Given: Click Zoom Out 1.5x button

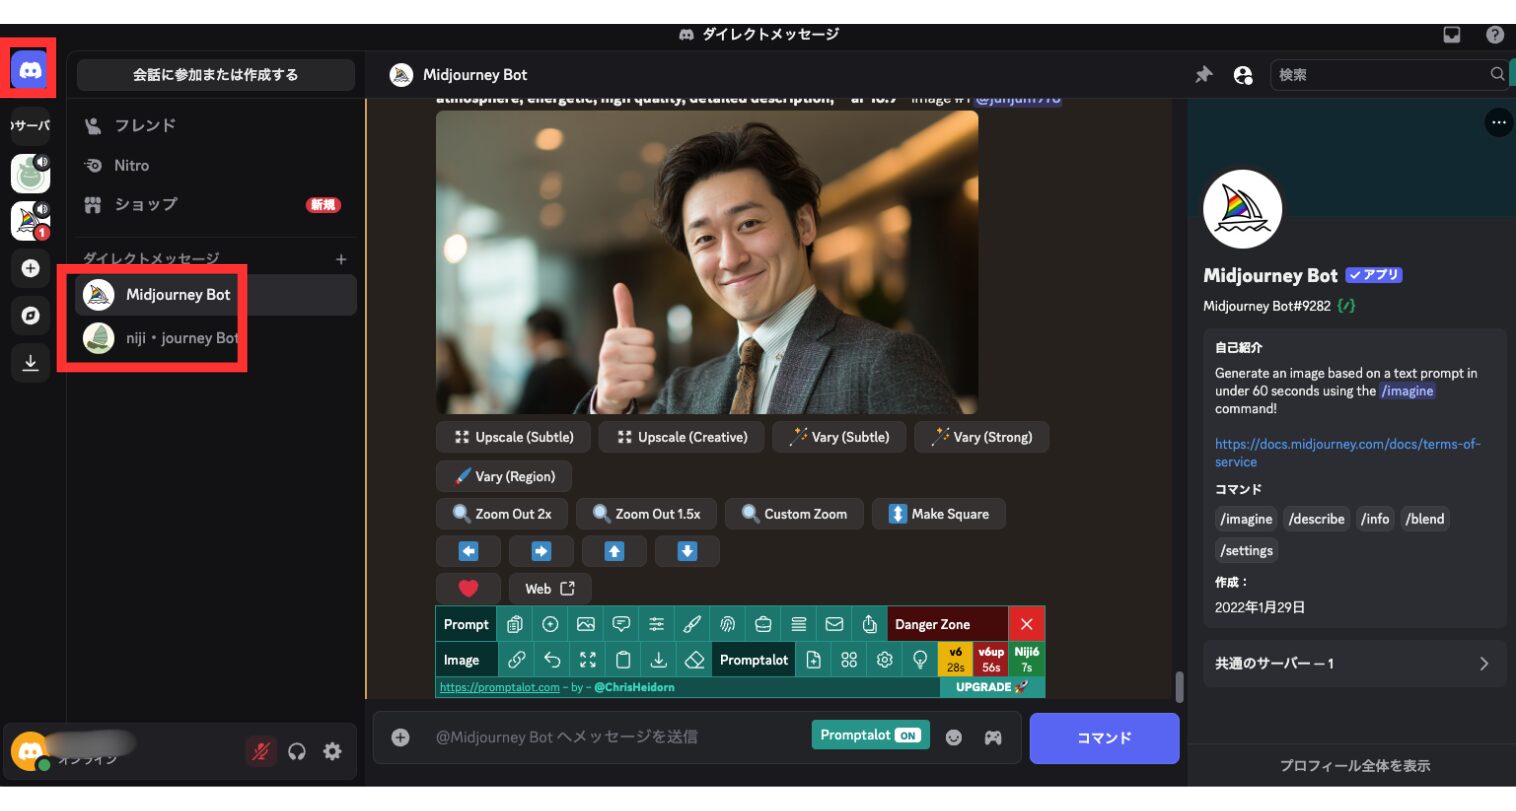Looking at the screenshot, I should coord(646,514).
